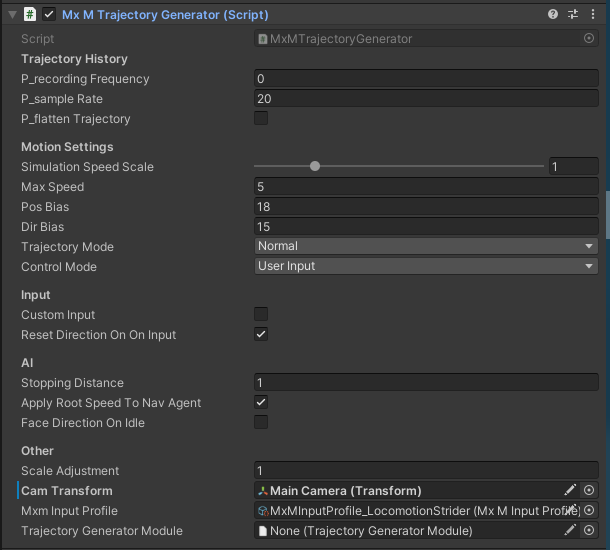Edit Cam Transform with pencil icon
The image size is (610, 550).
(x=570, y=490)
